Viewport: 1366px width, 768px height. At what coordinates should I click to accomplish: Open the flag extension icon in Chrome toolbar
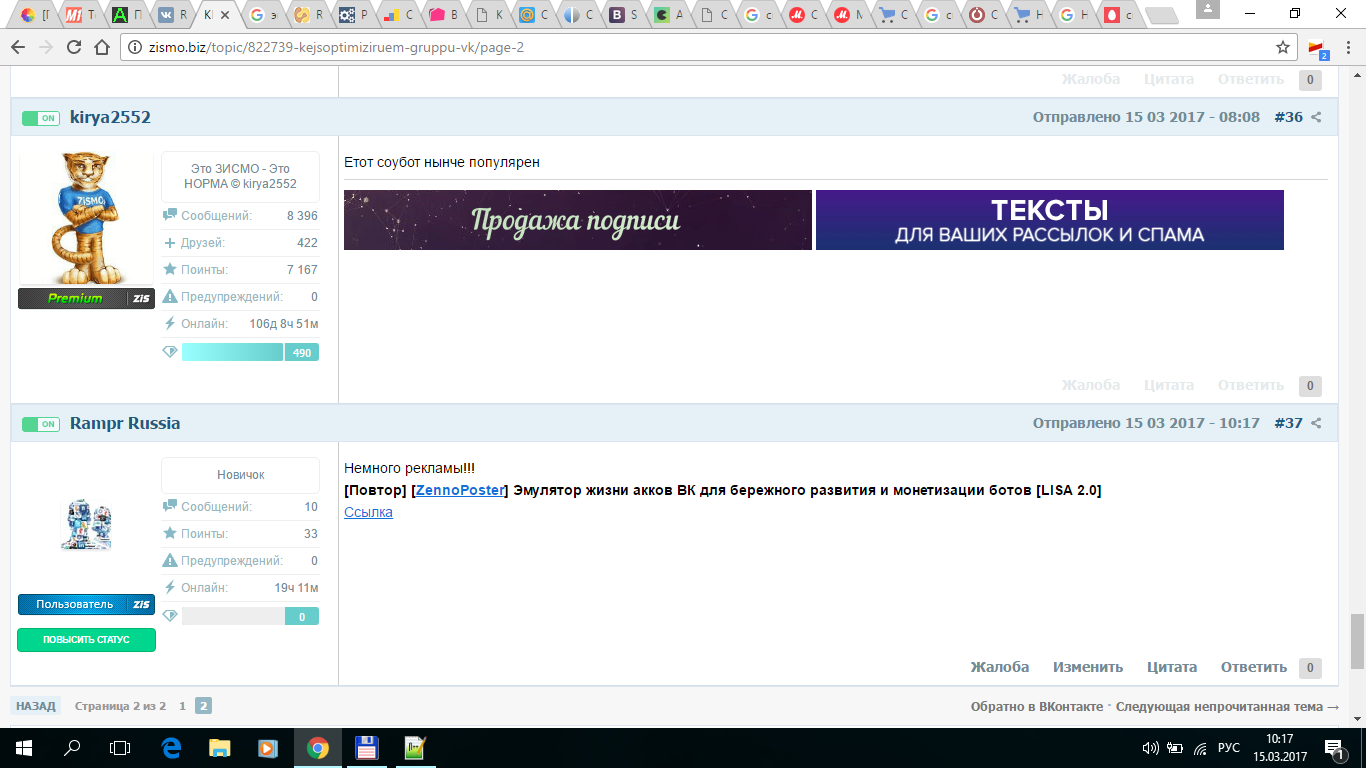pos(1318,48)
